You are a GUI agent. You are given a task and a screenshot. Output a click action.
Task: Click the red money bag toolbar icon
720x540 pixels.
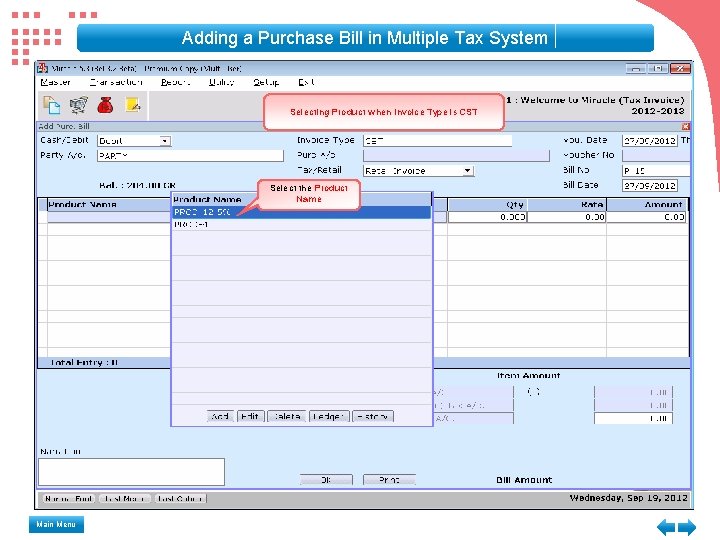pos(105,105)
